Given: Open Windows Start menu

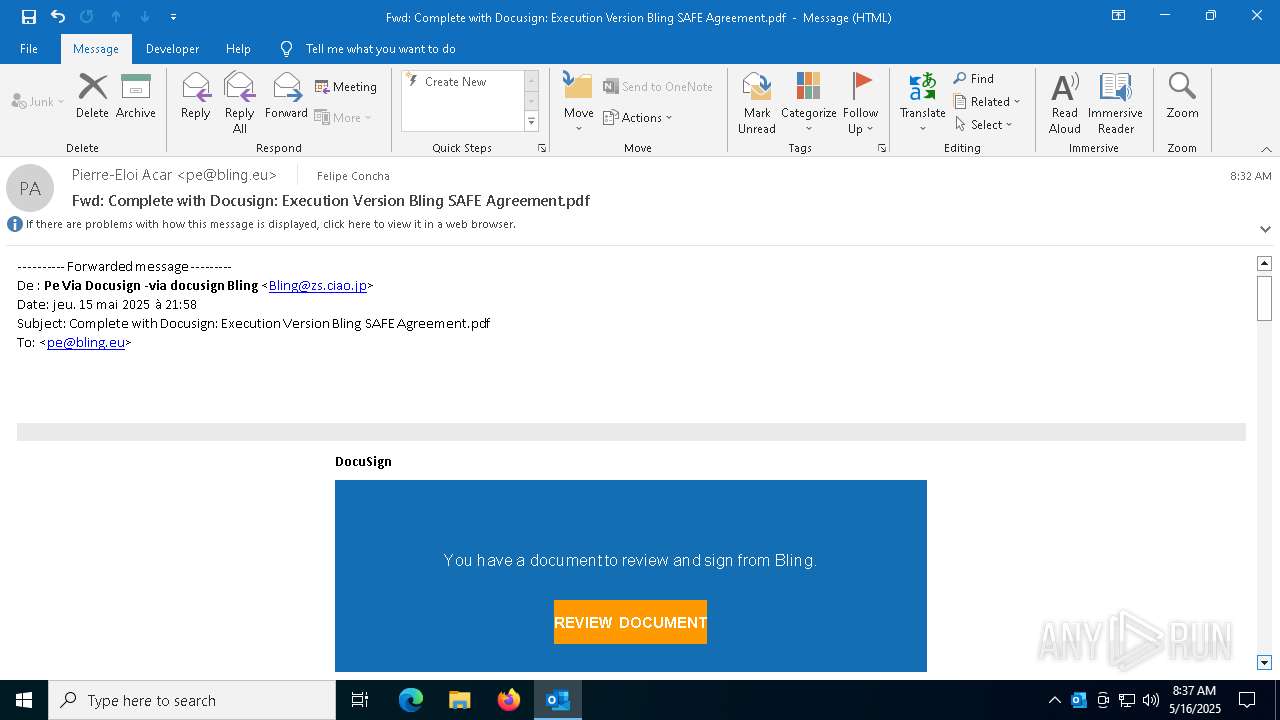Looking at the screenshot, I should tap(24, 700).
